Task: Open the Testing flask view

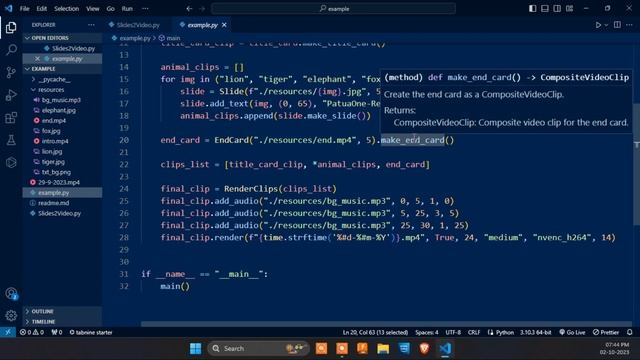Action: pyautogui.click(x=11, y=140)
